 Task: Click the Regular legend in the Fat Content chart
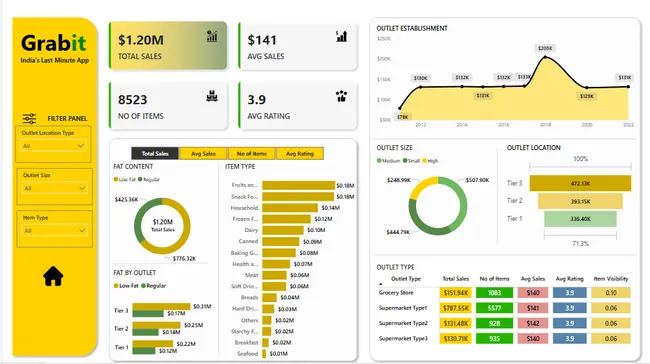149,180
